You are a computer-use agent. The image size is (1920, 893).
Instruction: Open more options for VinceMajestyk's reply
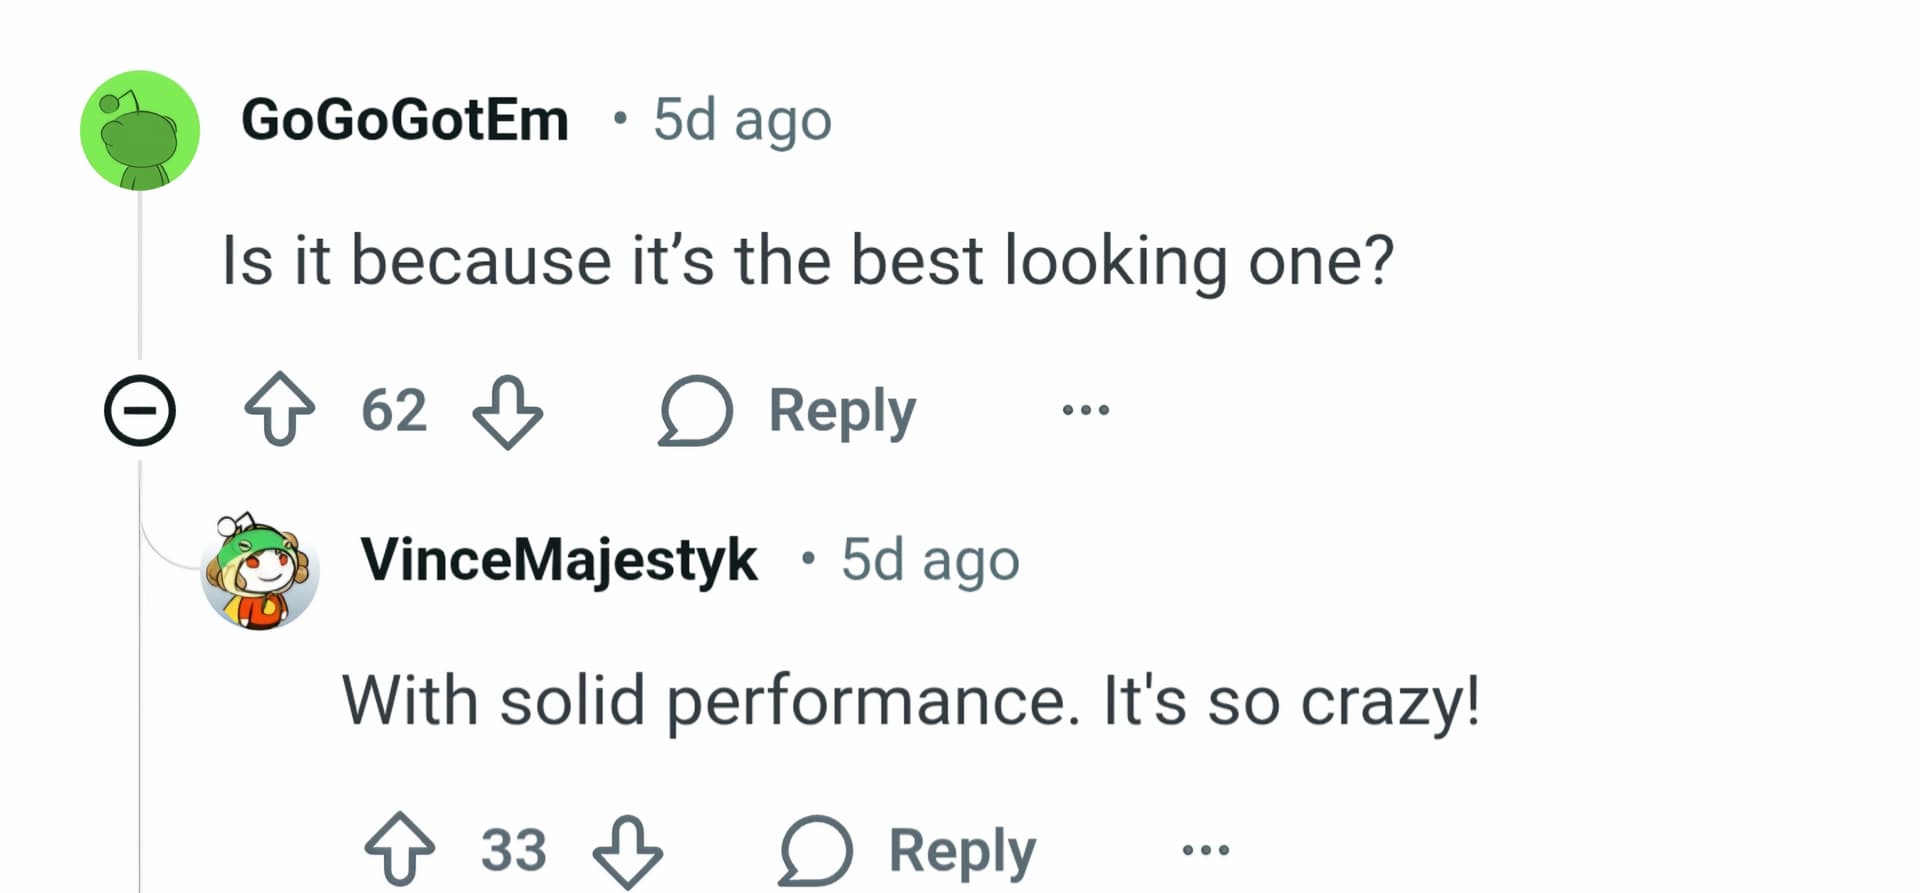coord(1206,851)
